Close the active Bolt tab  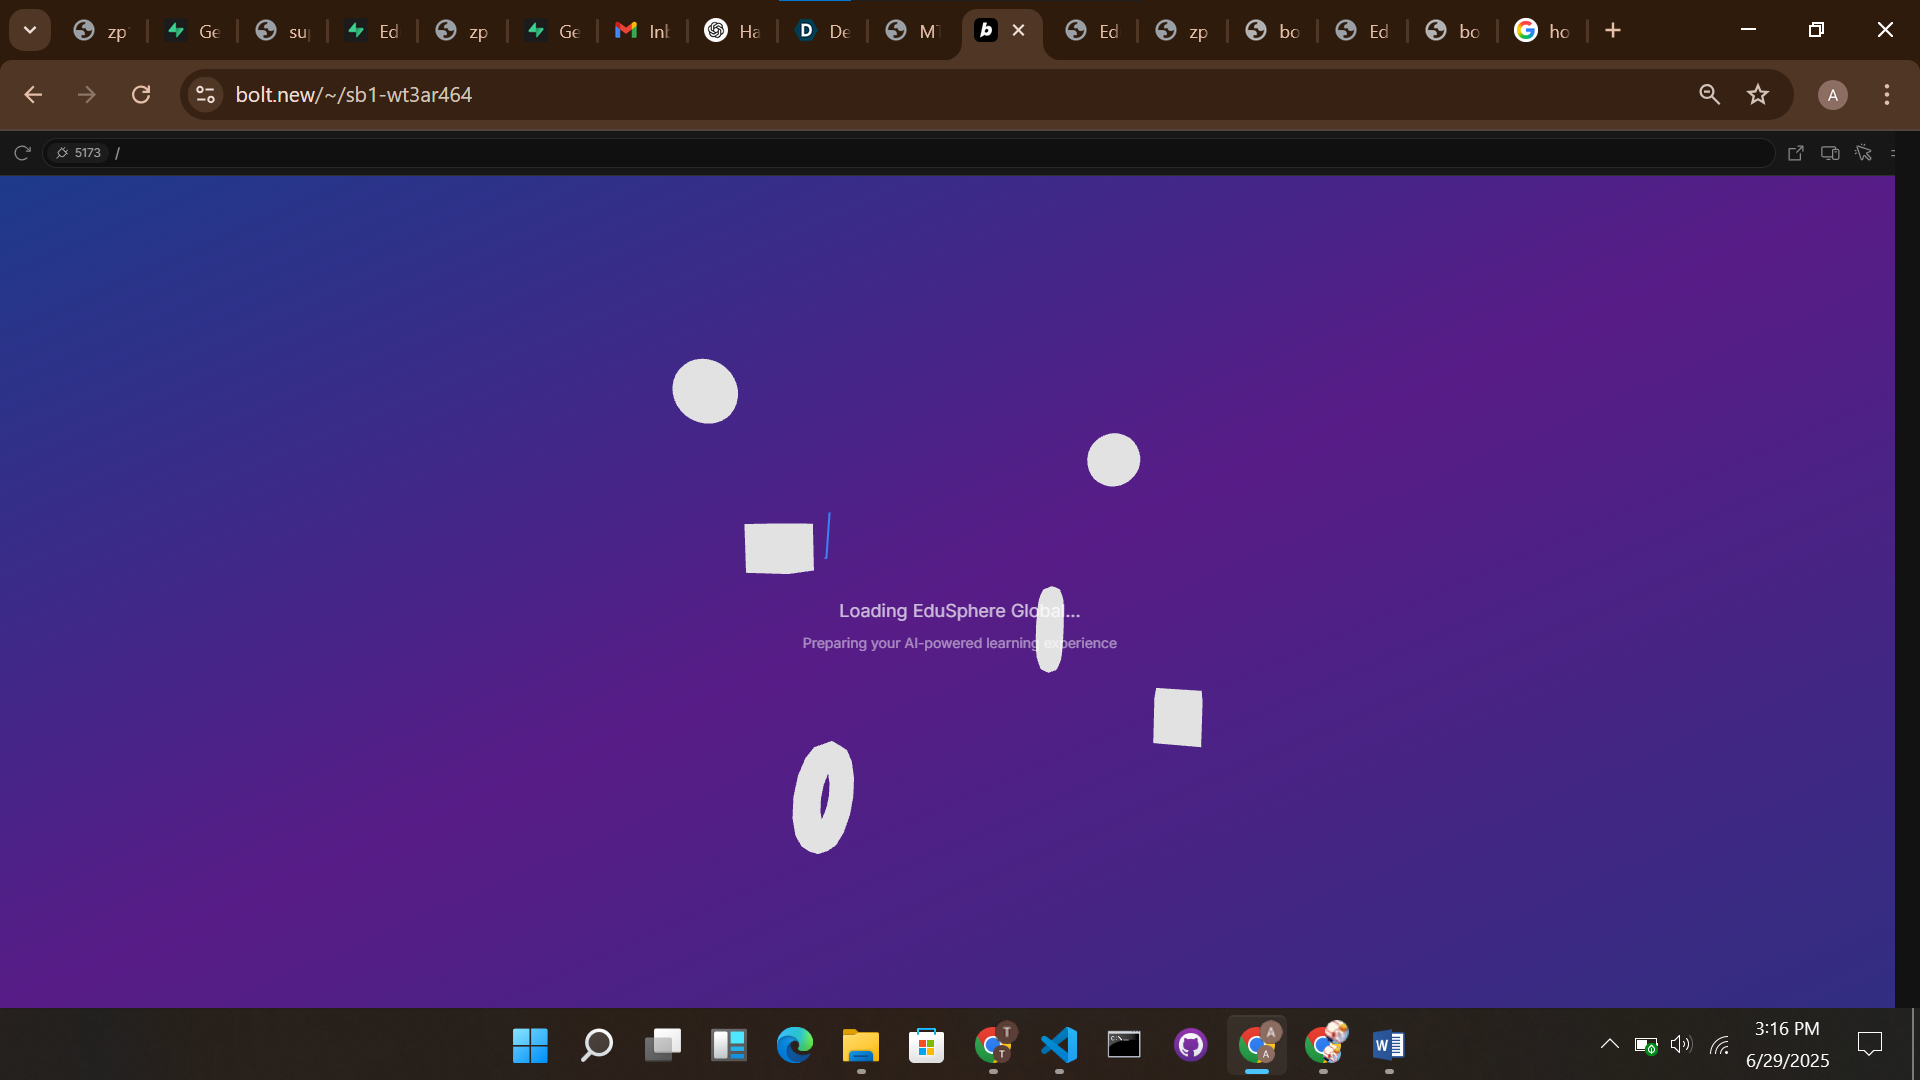pos(1019,30)
